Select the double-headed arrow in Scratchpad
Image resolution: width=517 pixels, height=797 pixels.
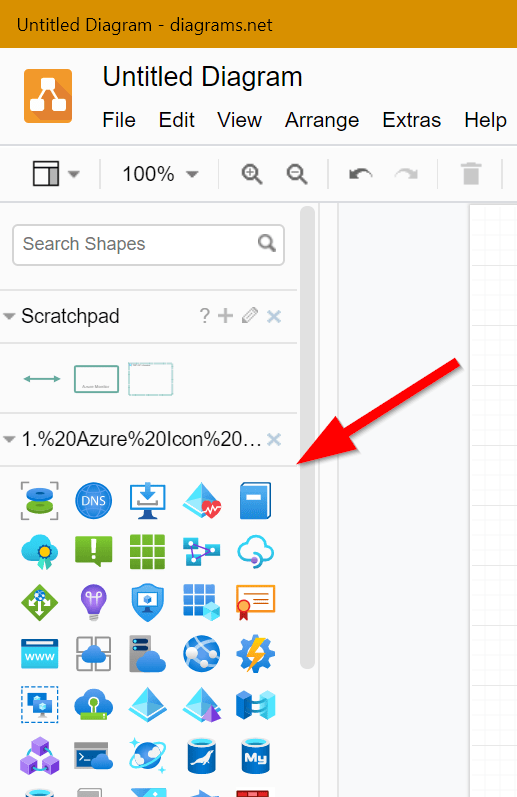click(x=42, y=379)
